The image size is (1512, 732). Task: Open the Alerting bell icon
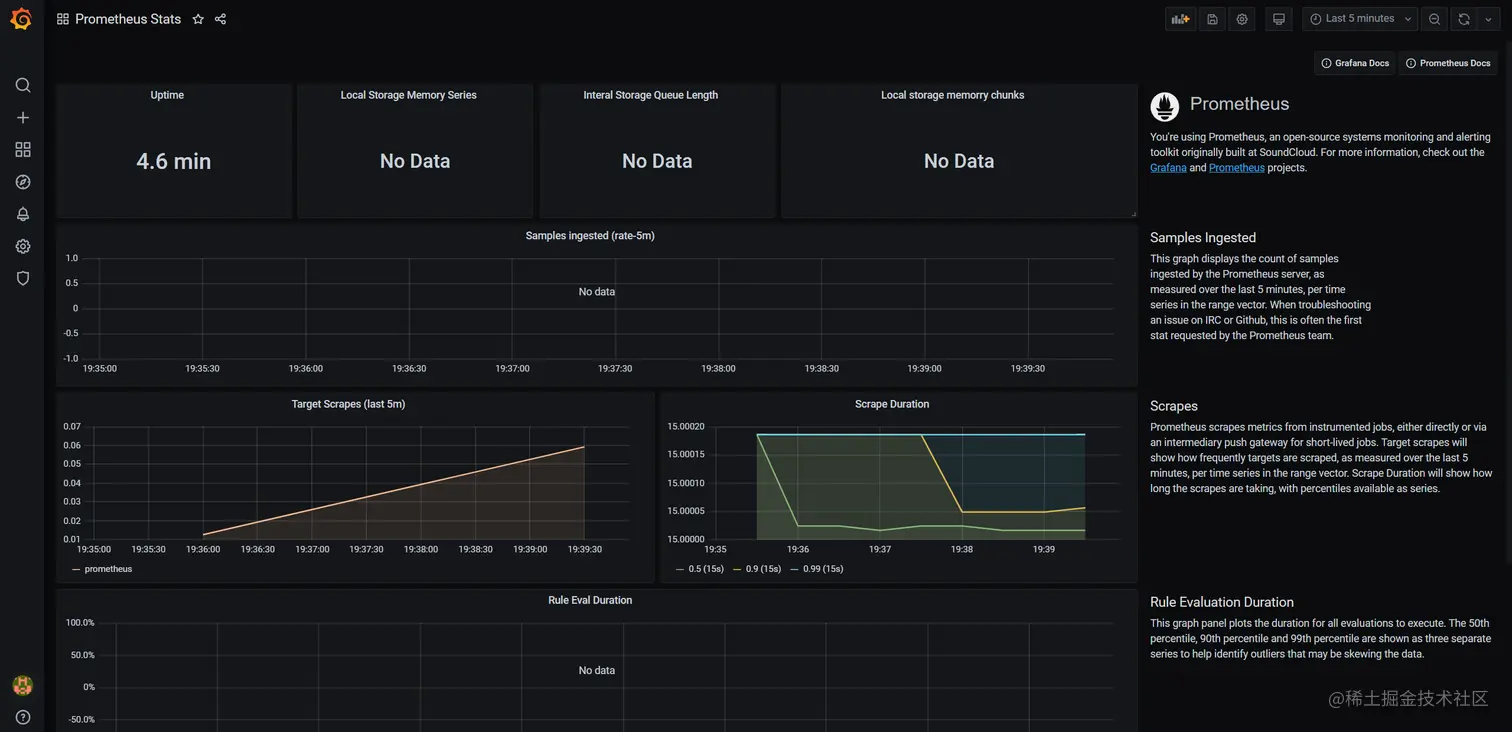pos(23,214)
